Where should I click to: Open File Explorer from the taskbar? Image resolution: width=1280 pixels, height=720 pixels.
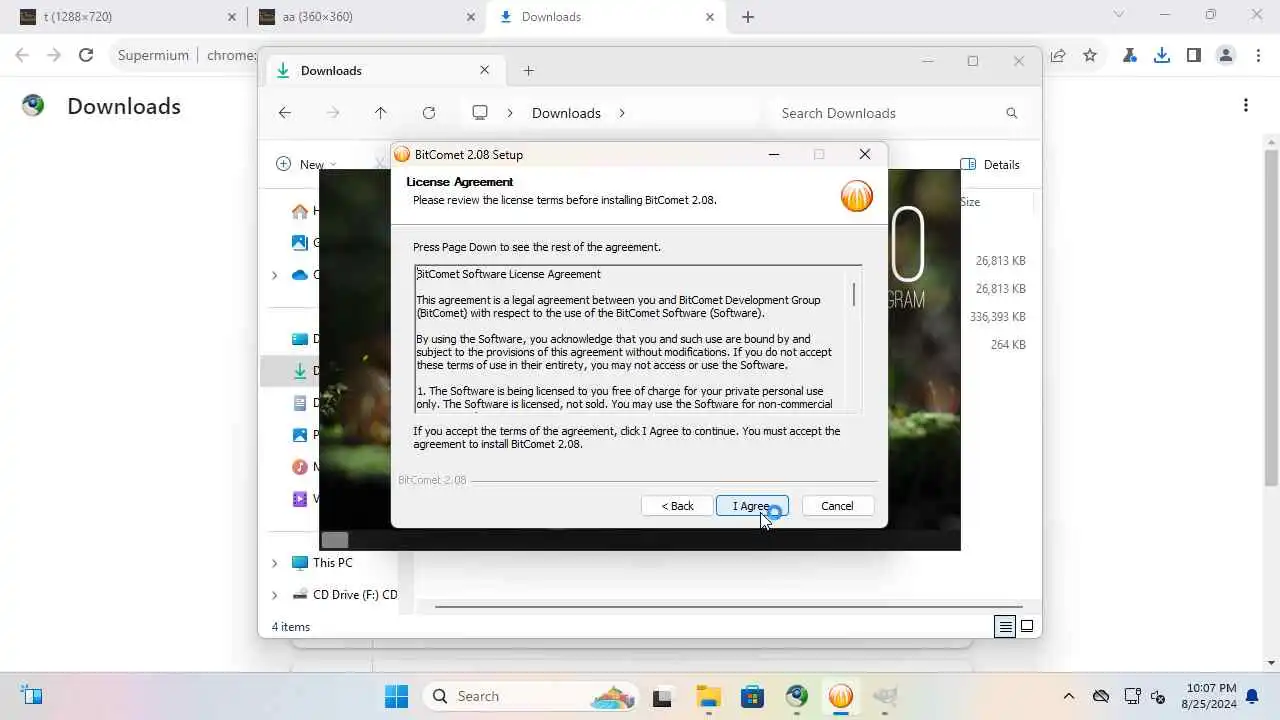point(708,696)
